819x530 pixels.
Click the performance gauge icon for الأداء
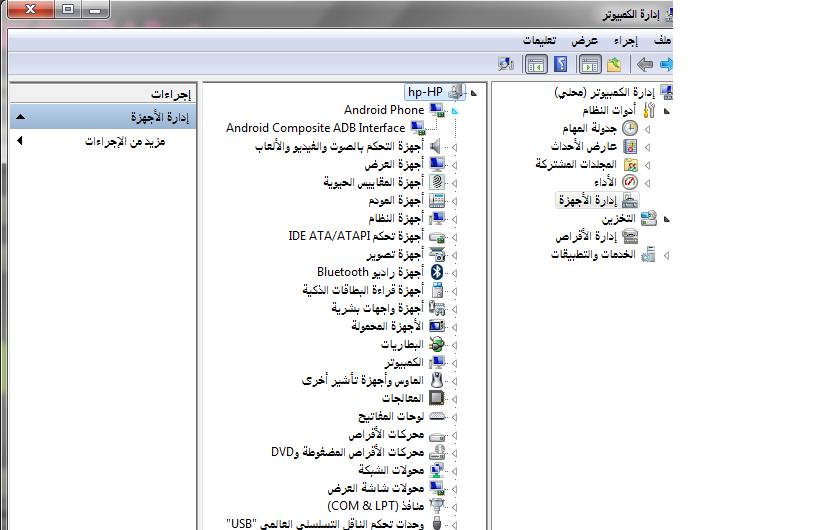tap(630, 182)
